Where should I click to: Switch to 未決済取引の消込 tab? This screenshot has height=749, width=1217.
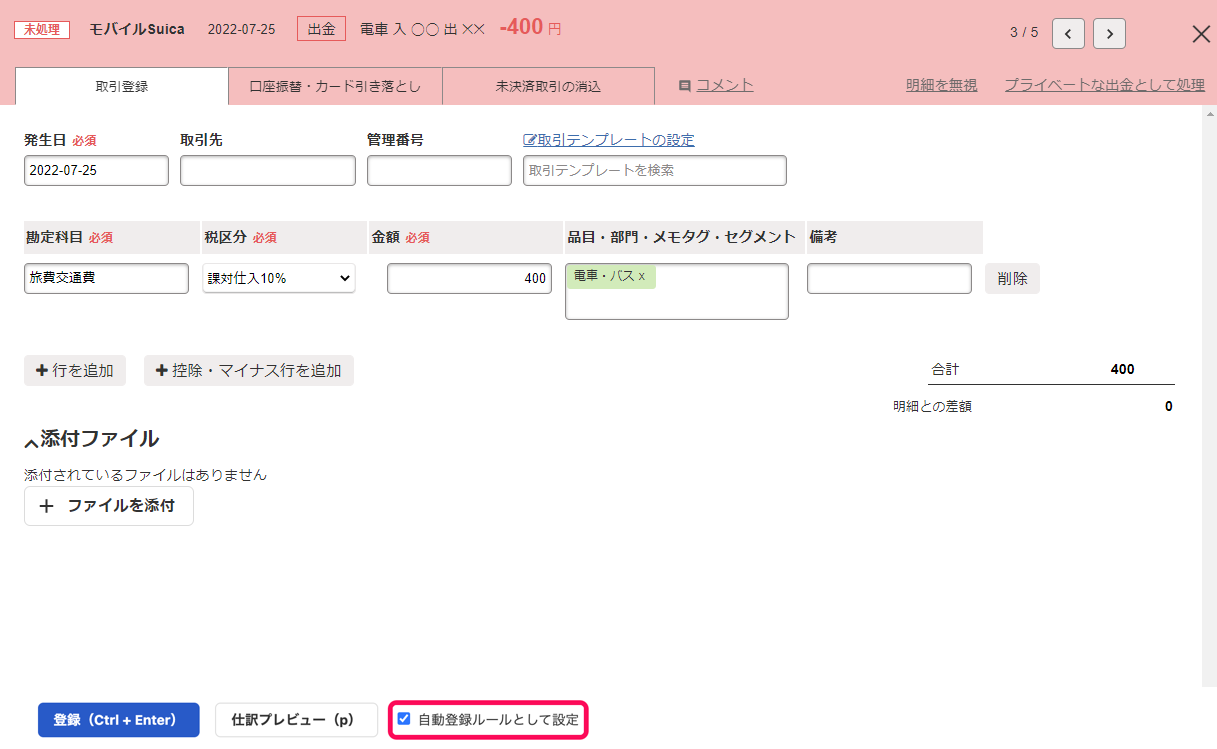point(548,86)
